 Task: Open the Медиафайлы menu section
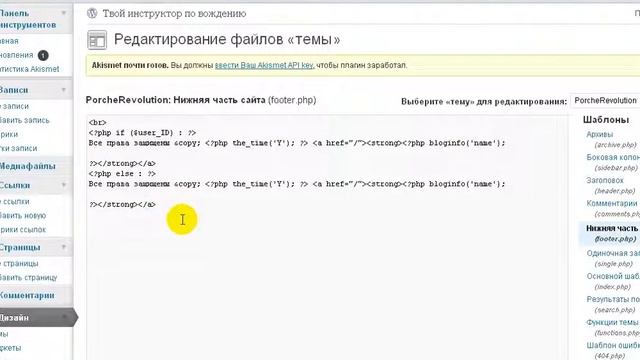click(x=27, y=166)
